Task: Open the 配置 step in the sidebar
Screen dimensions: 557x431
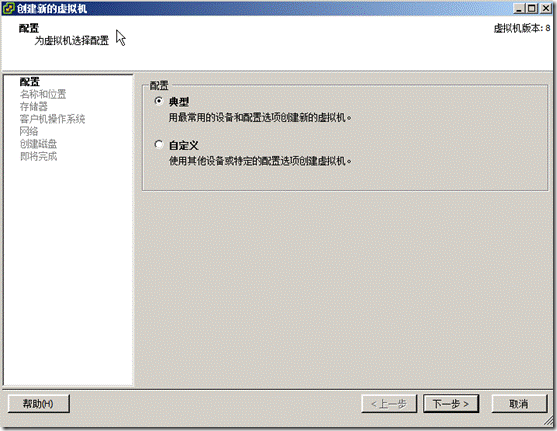Action: click(29, 82)
